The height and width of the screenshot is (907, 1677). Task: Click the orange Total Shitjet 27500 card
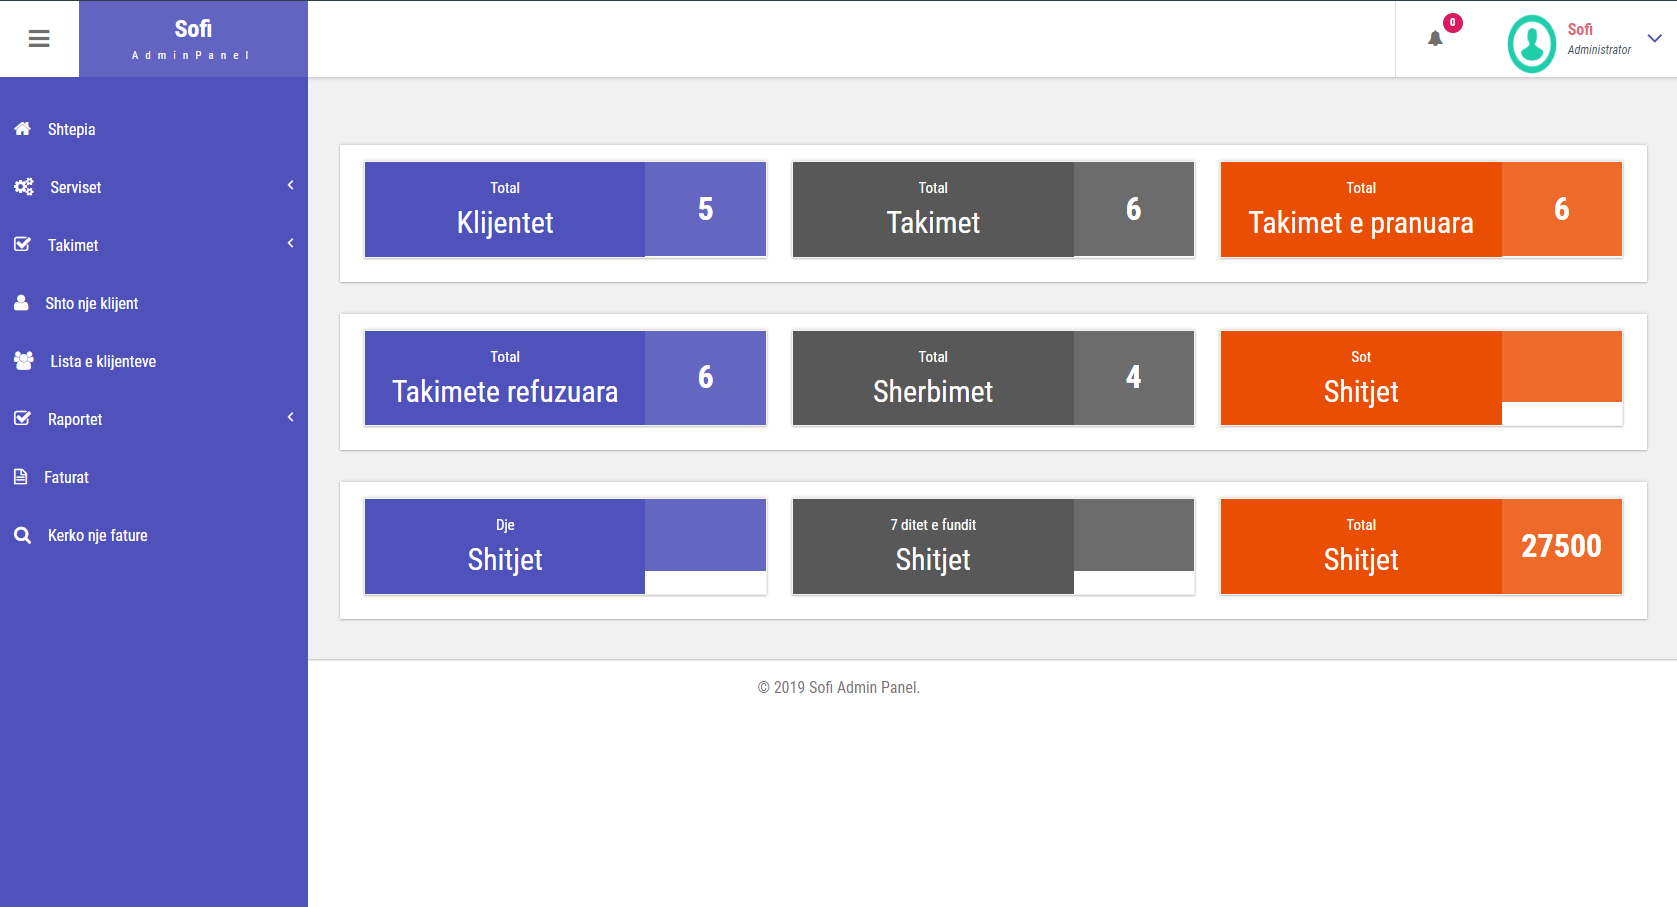pyautogui.click(x=1421, y=547)
